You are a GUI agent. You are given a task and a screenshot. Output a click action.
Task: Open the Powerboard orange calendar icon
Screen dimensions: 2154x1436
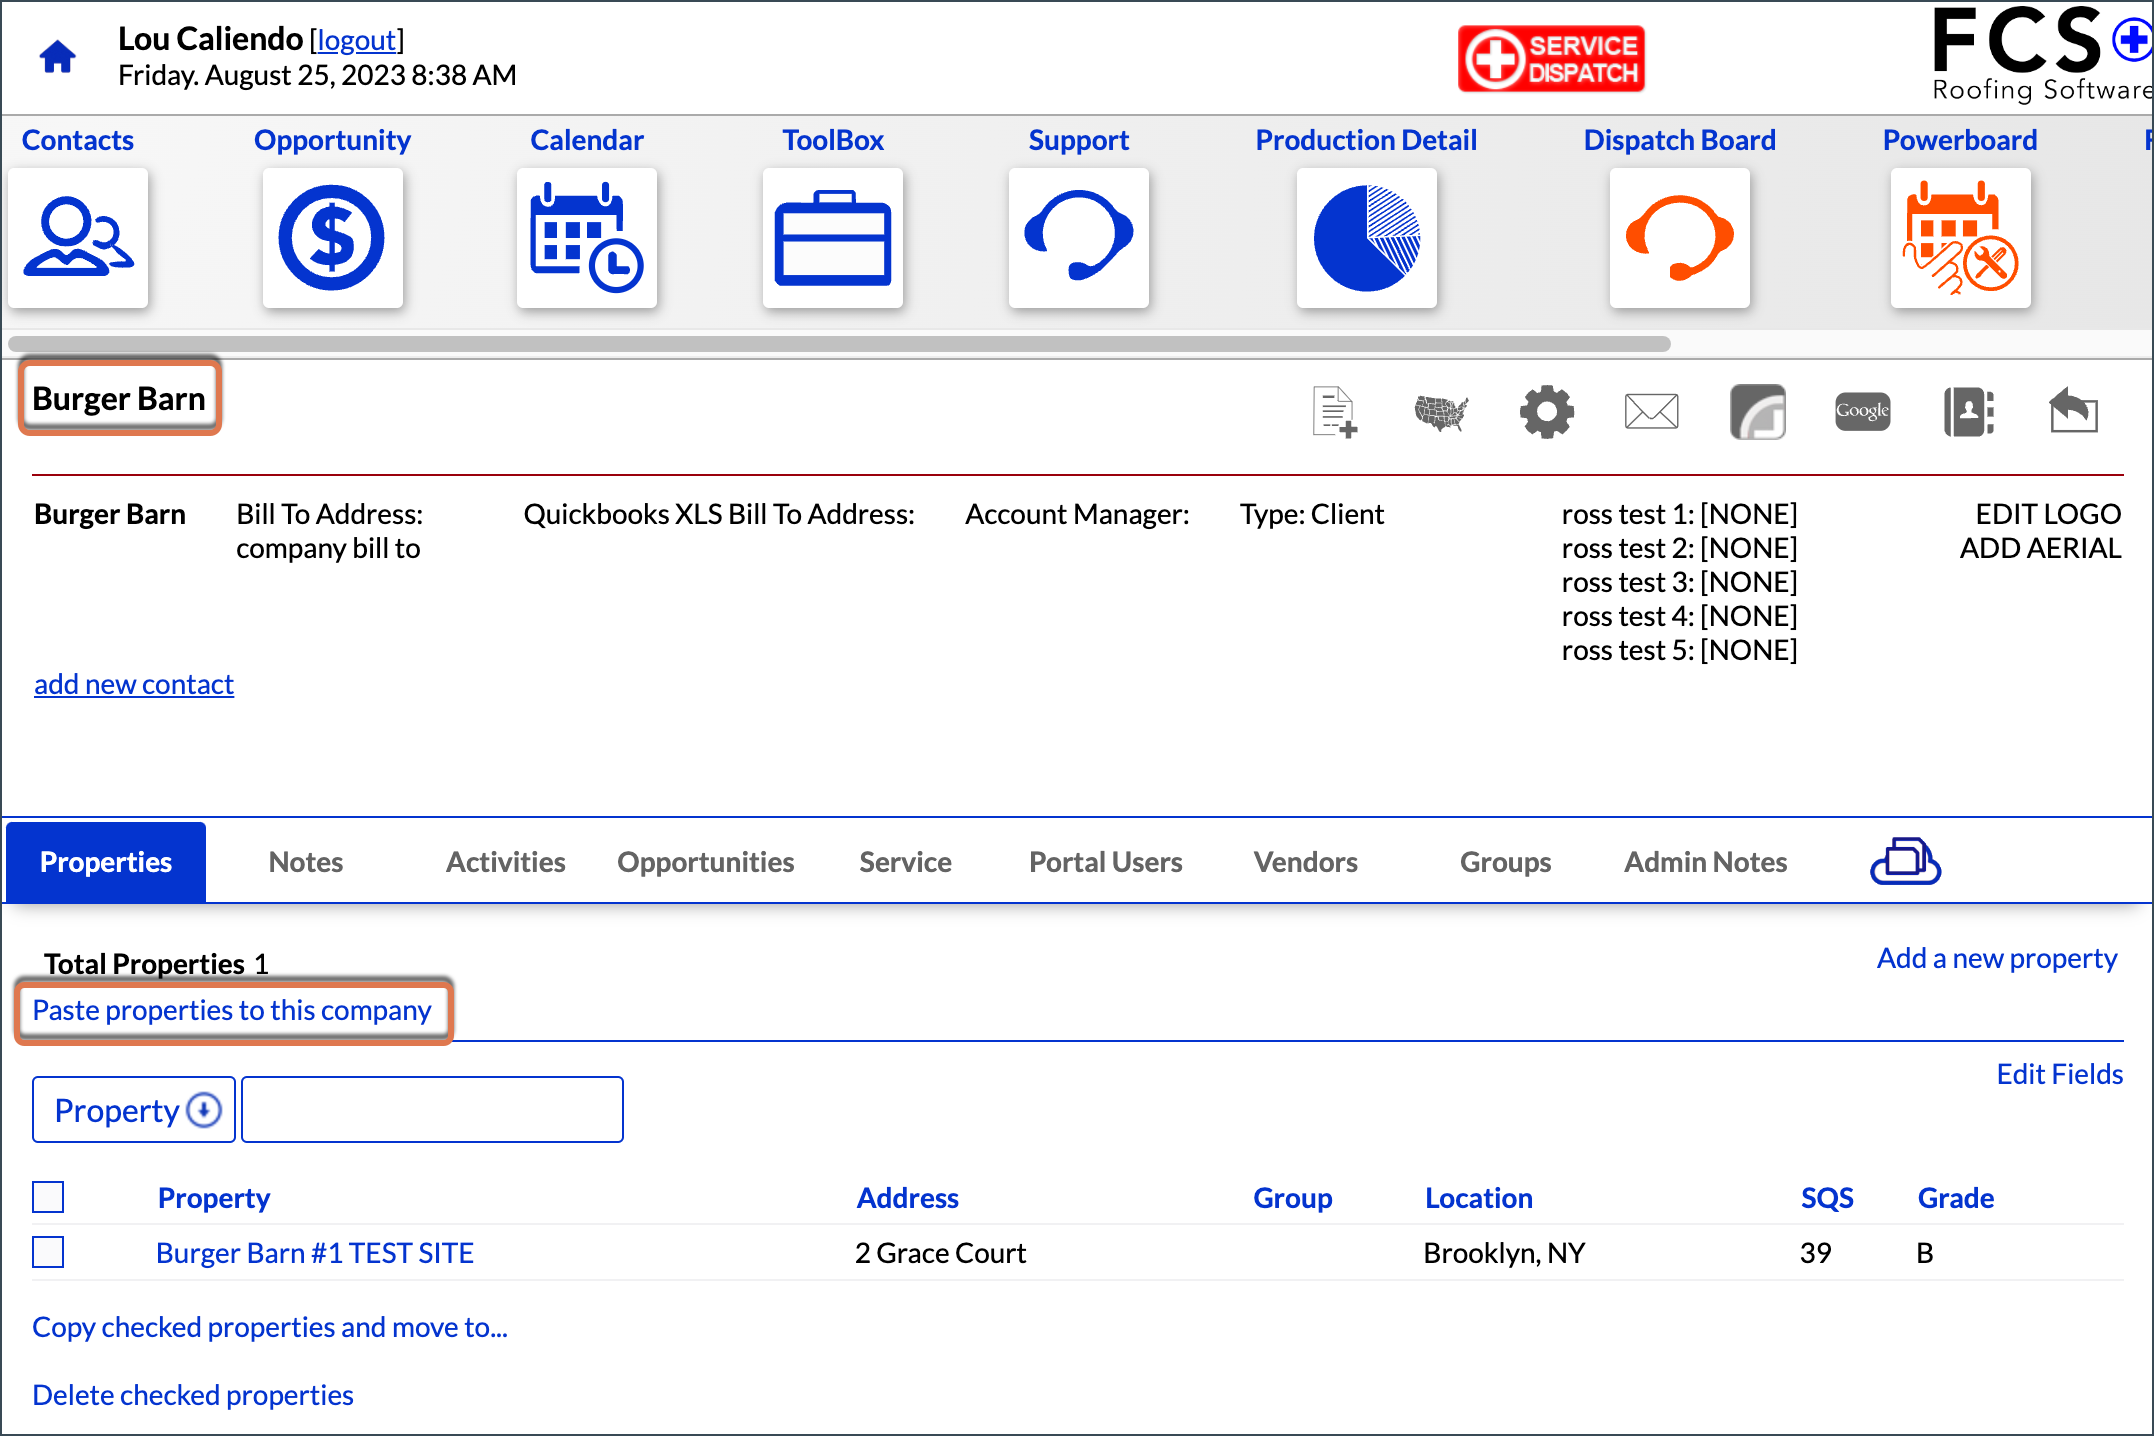click(1961, 237)
